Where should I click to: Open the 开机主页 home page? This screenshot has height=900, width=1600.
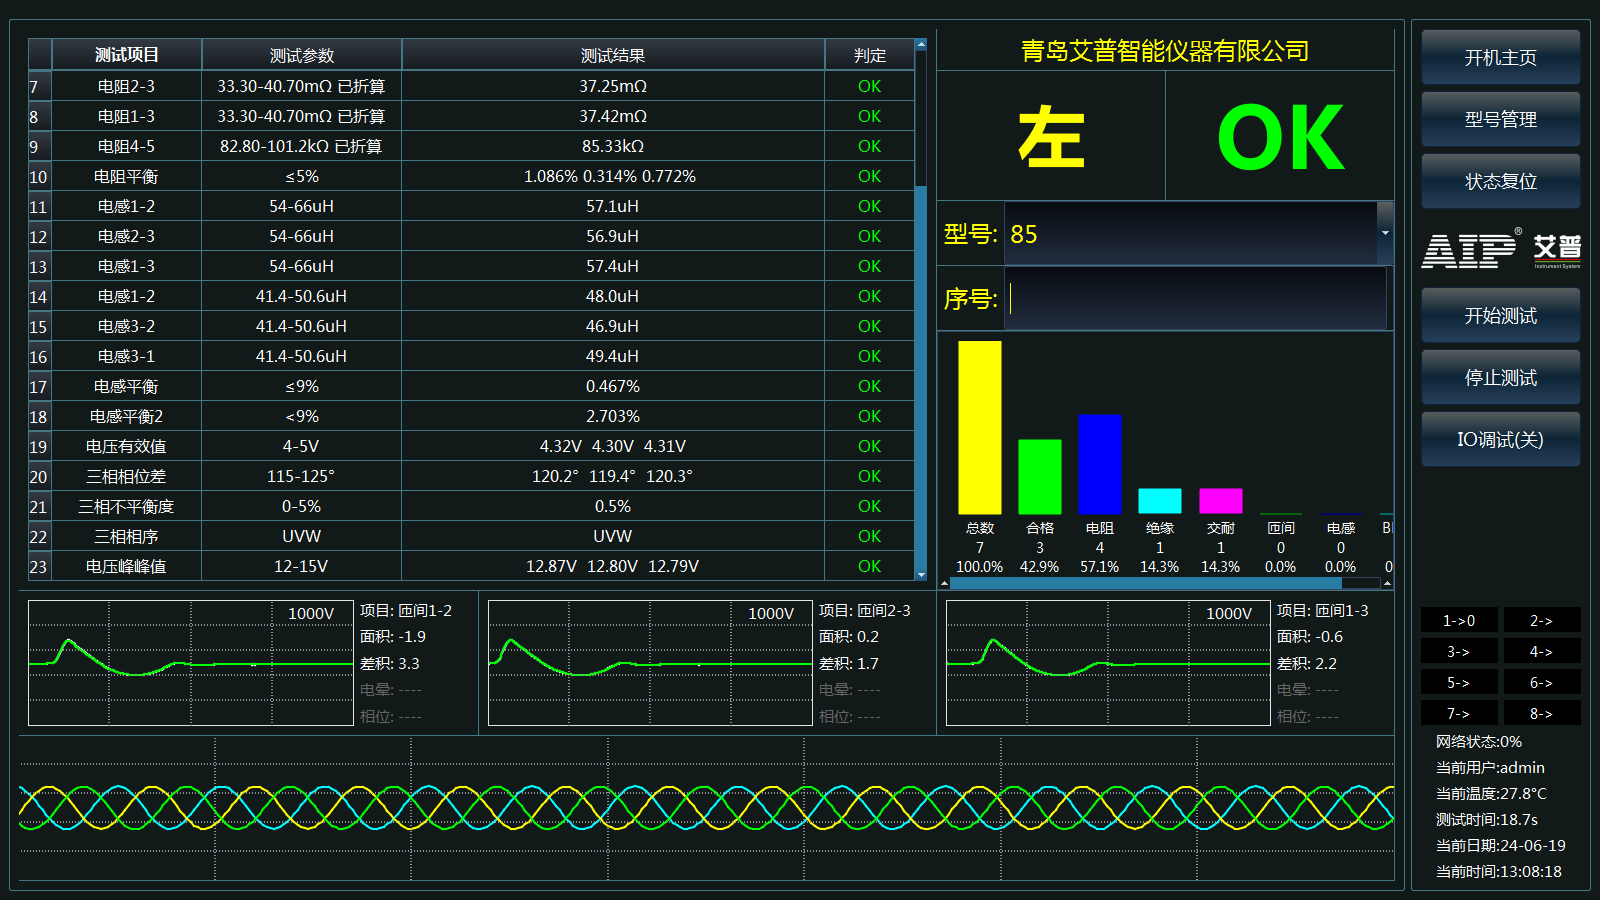tap(1500, 58)
